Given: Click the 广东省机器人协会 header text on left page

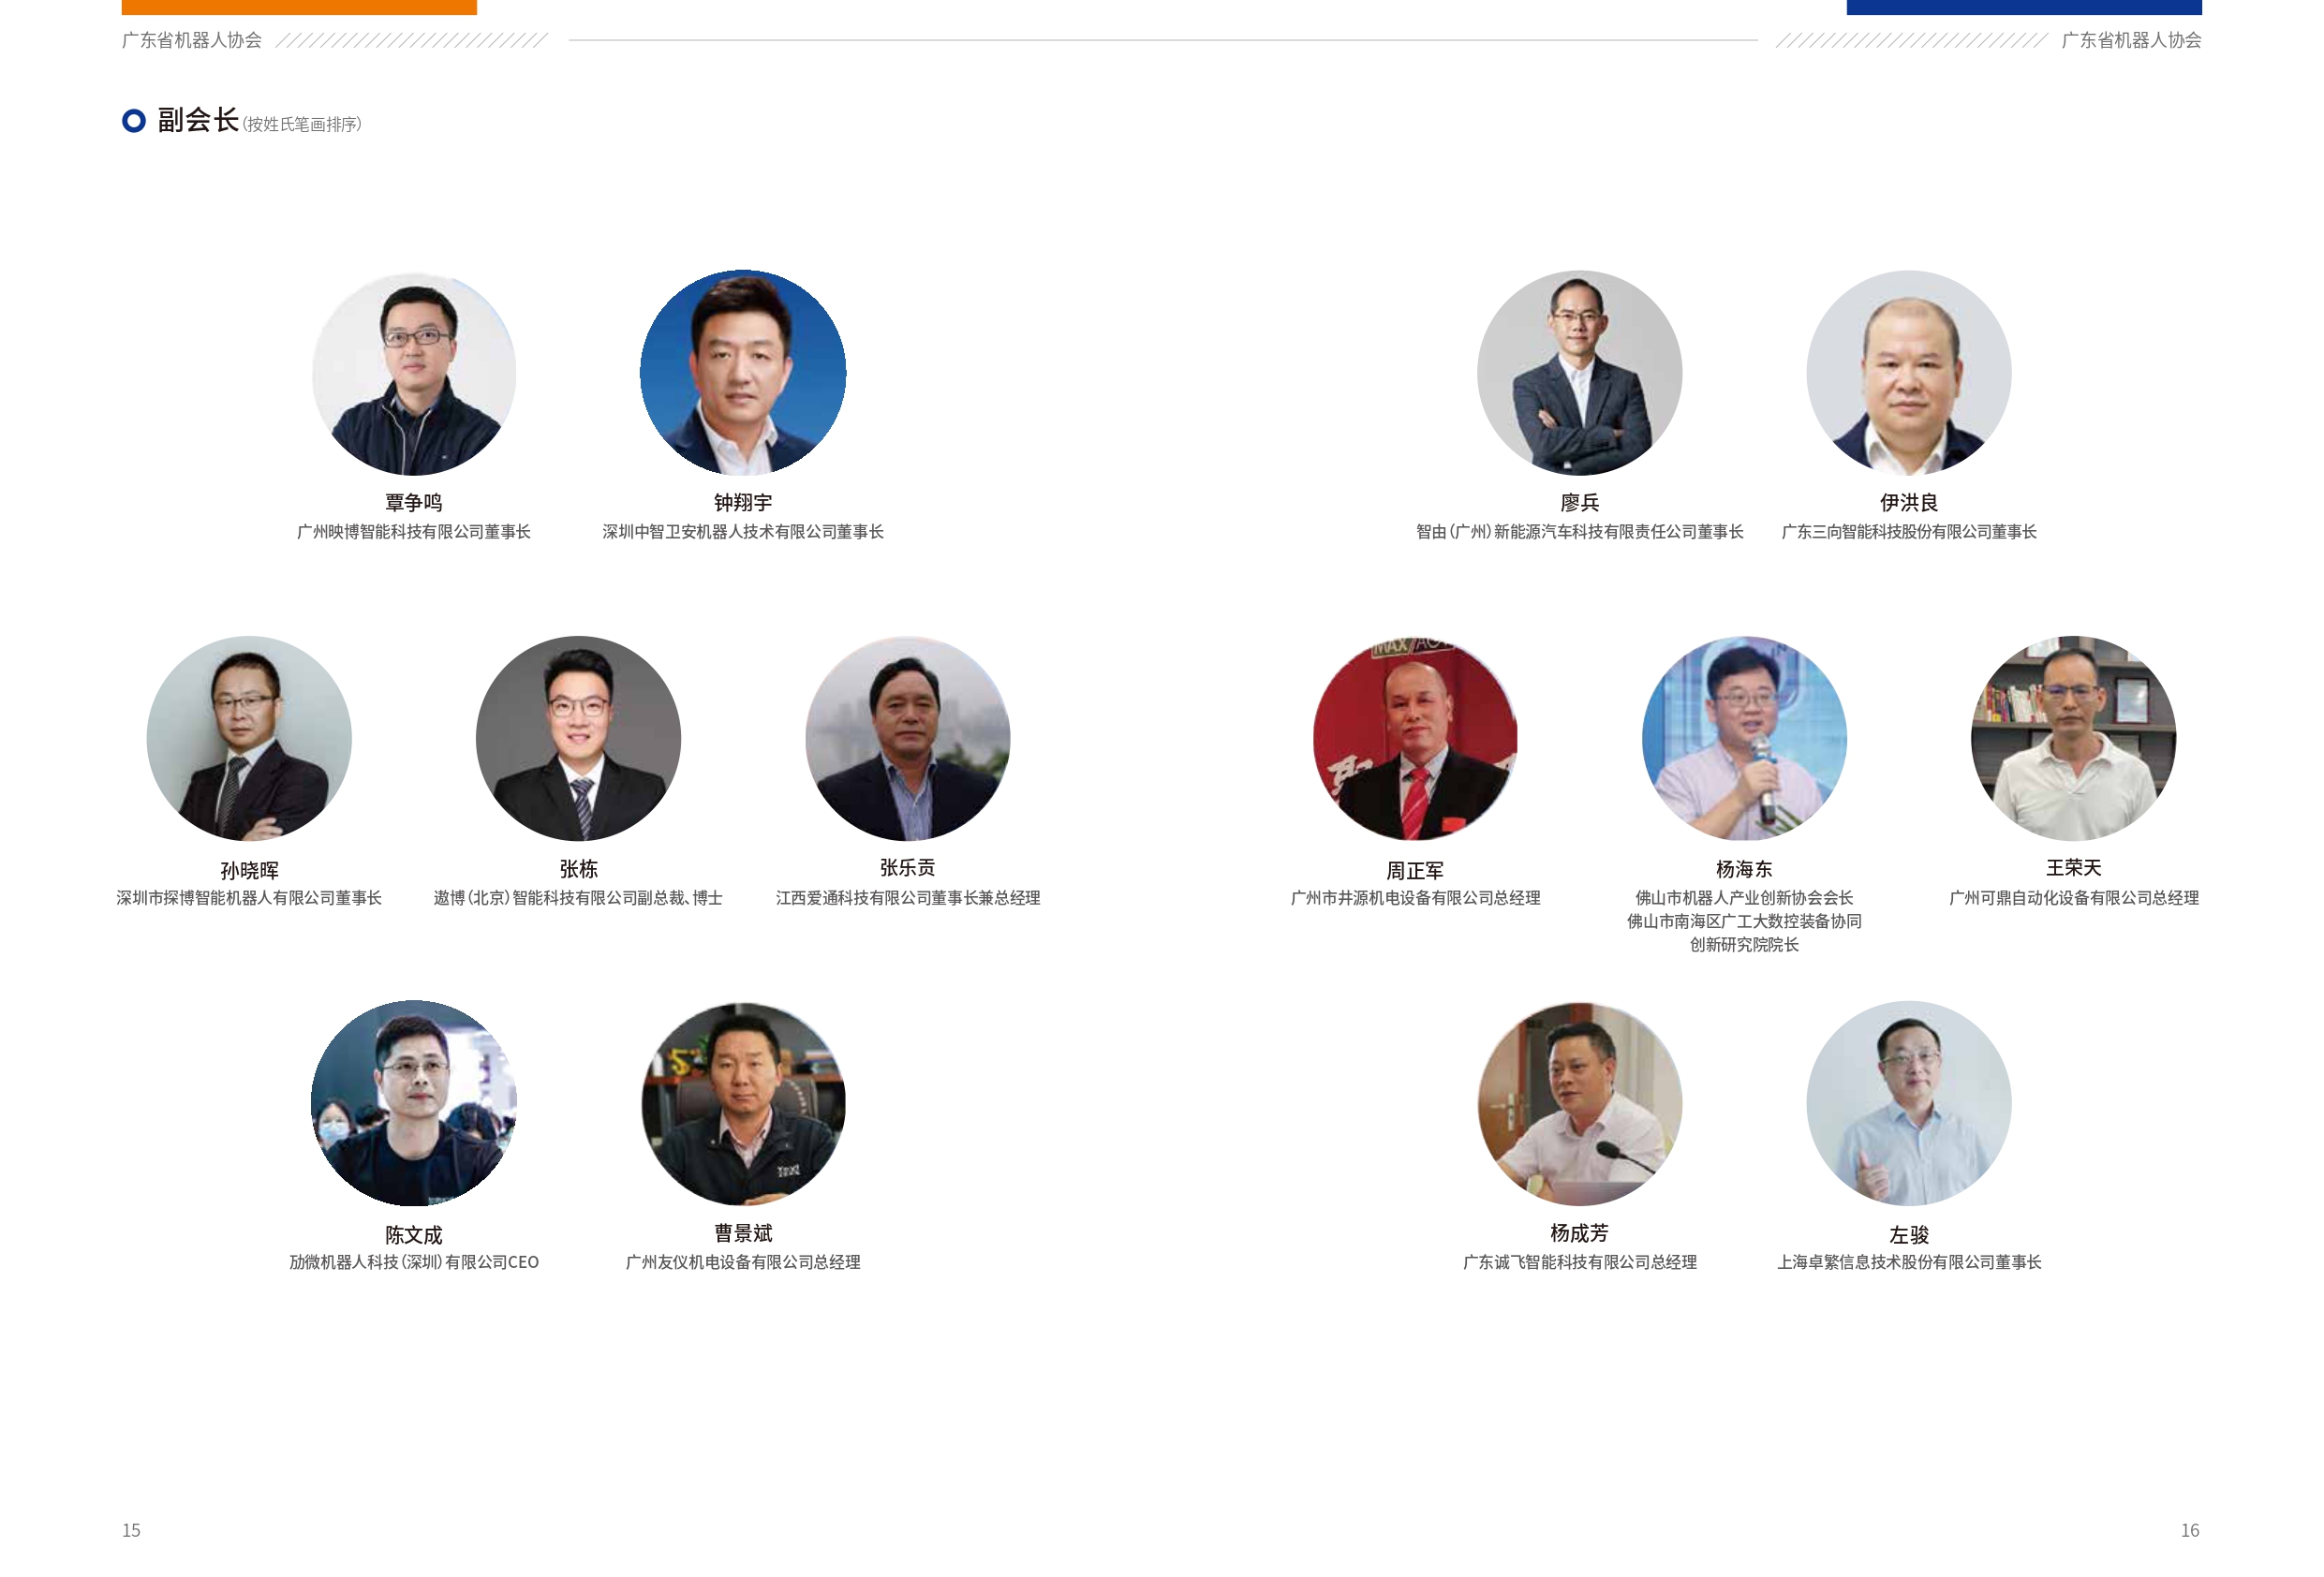Looking at the screenshot, I should tap(192, 40).
